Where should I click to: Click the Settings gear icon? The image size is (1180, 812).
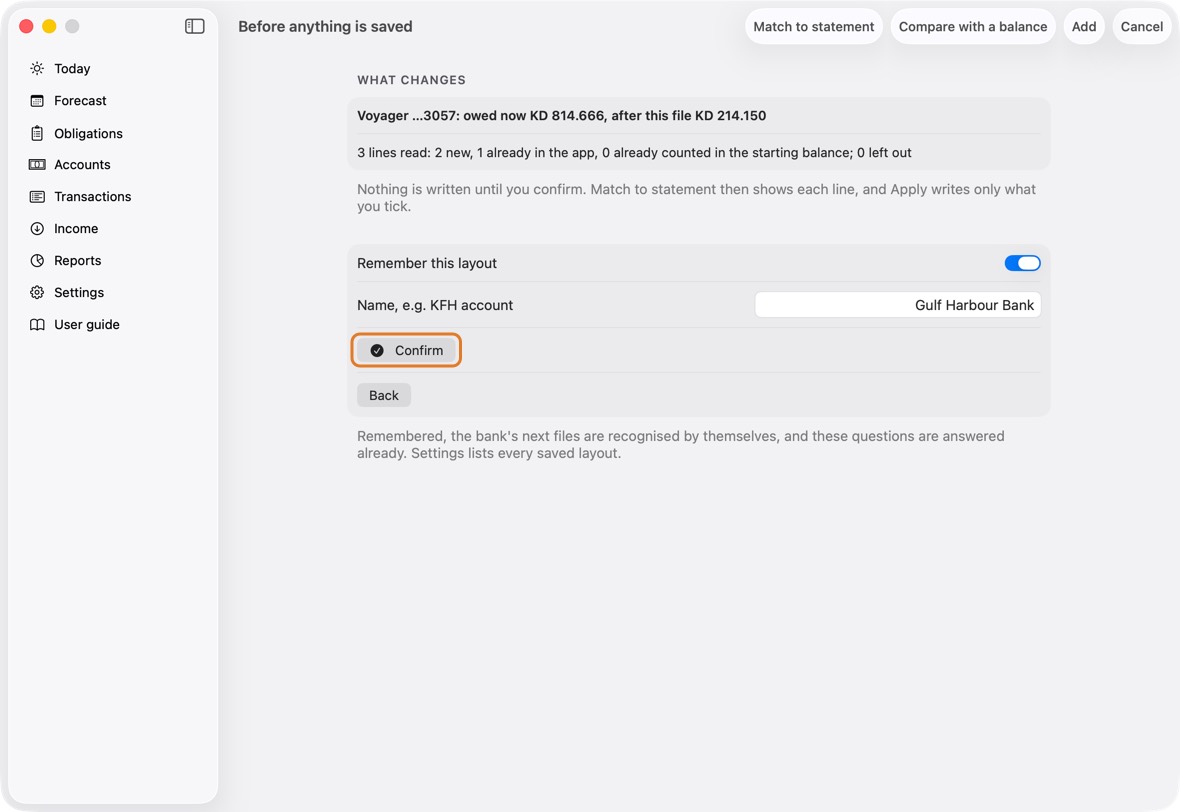(x=37, y=293)
